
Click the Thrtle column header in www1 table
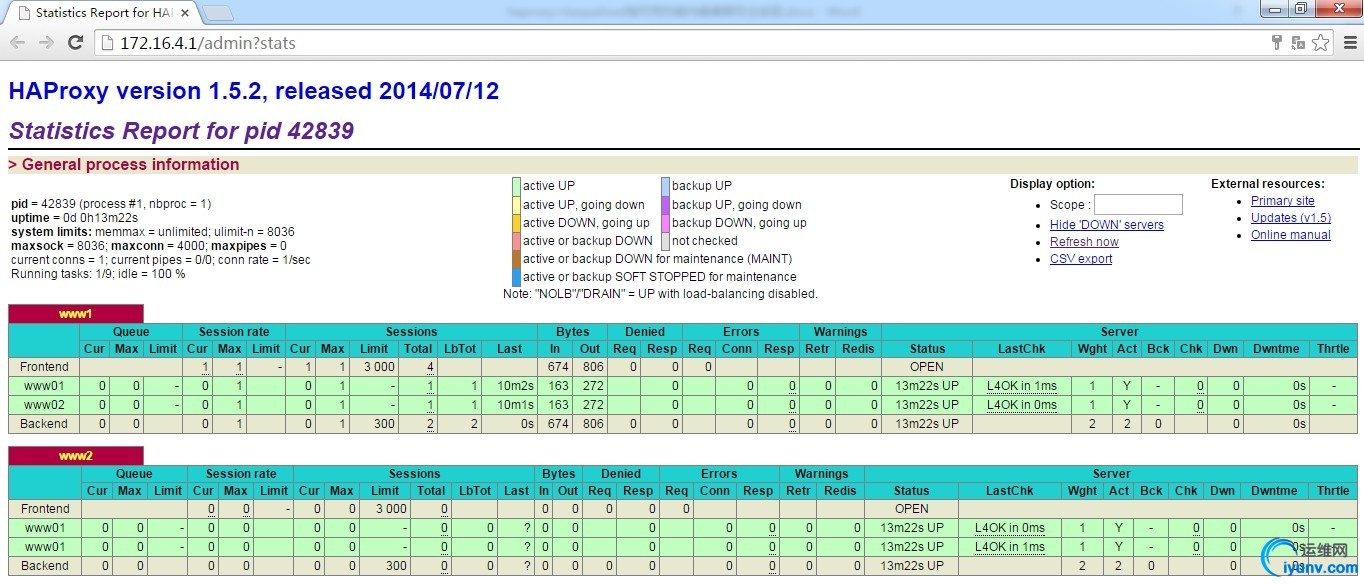1333,349
